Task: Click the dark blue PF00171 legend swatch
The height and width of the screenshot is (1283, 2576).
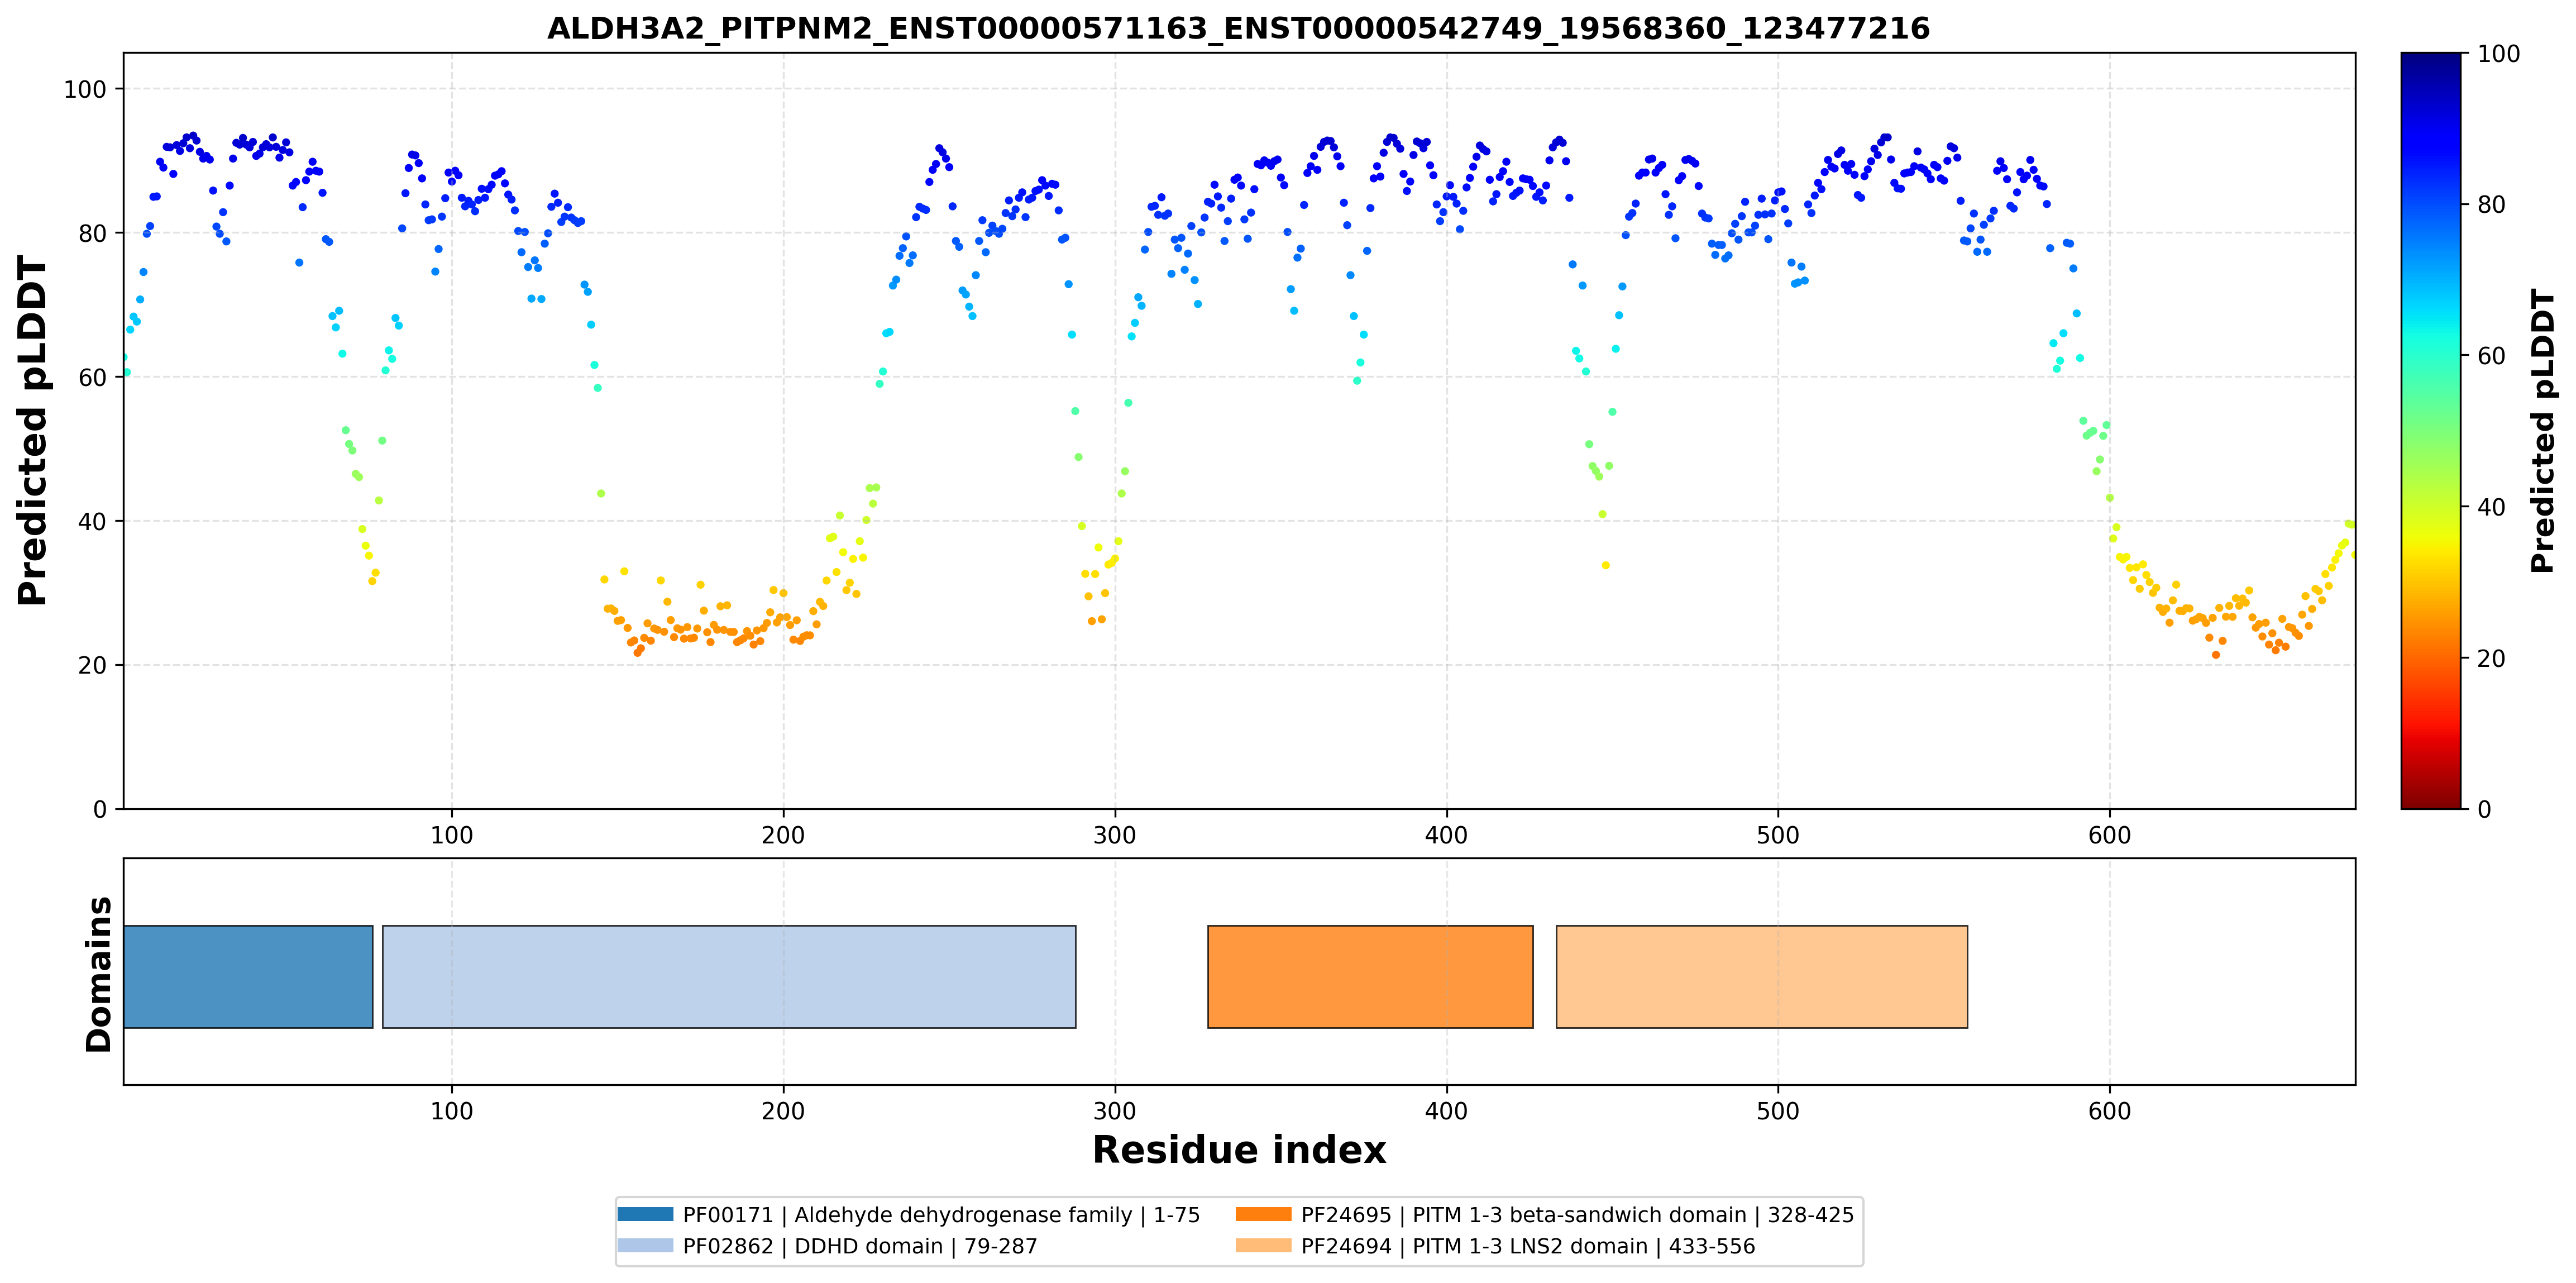Action: (x=645, y=1214)
